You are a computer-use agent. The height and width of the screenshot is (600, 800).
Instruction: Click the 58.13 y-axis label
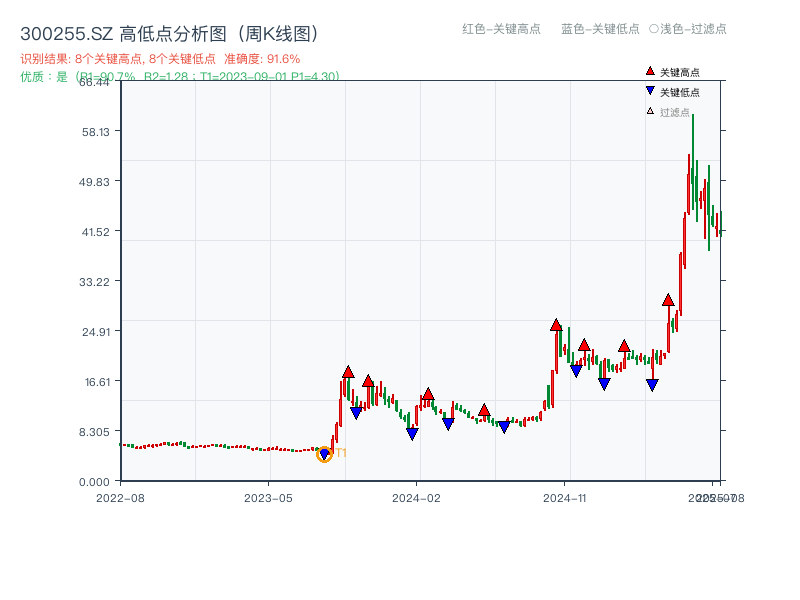pos(96,132)
